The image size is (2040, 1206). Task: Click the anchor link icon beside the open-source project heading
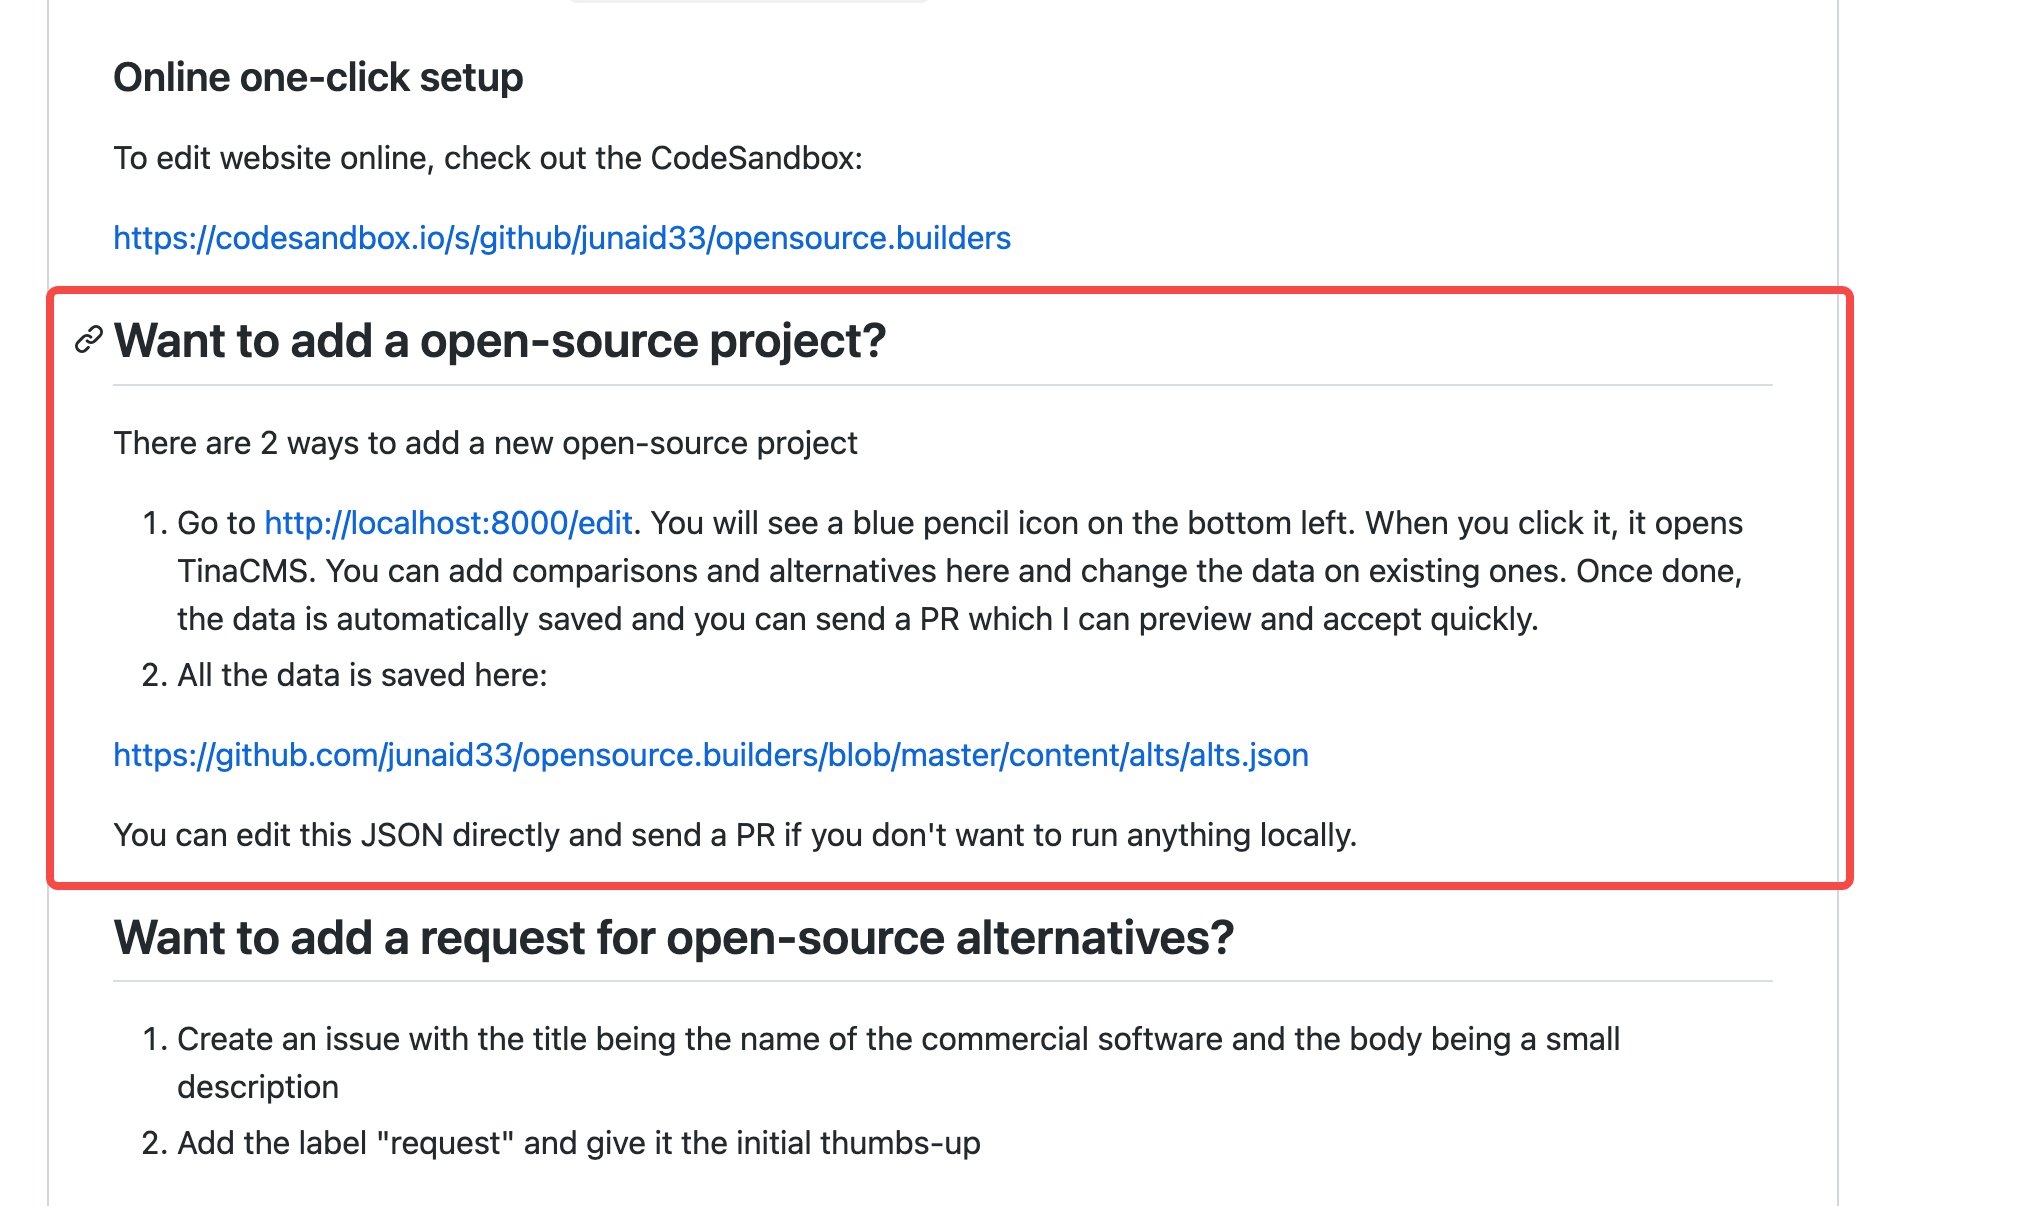pyautogui.click(x=89, y=340)
